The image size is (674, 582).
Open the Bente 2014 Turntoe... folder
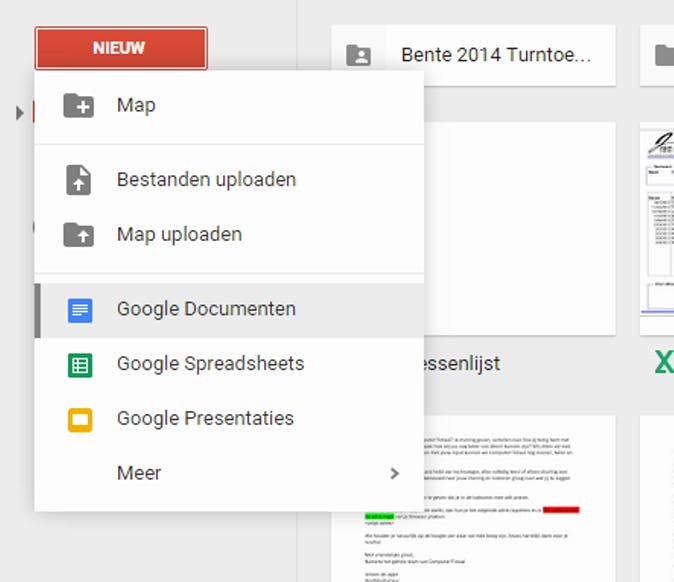point(473,55)
